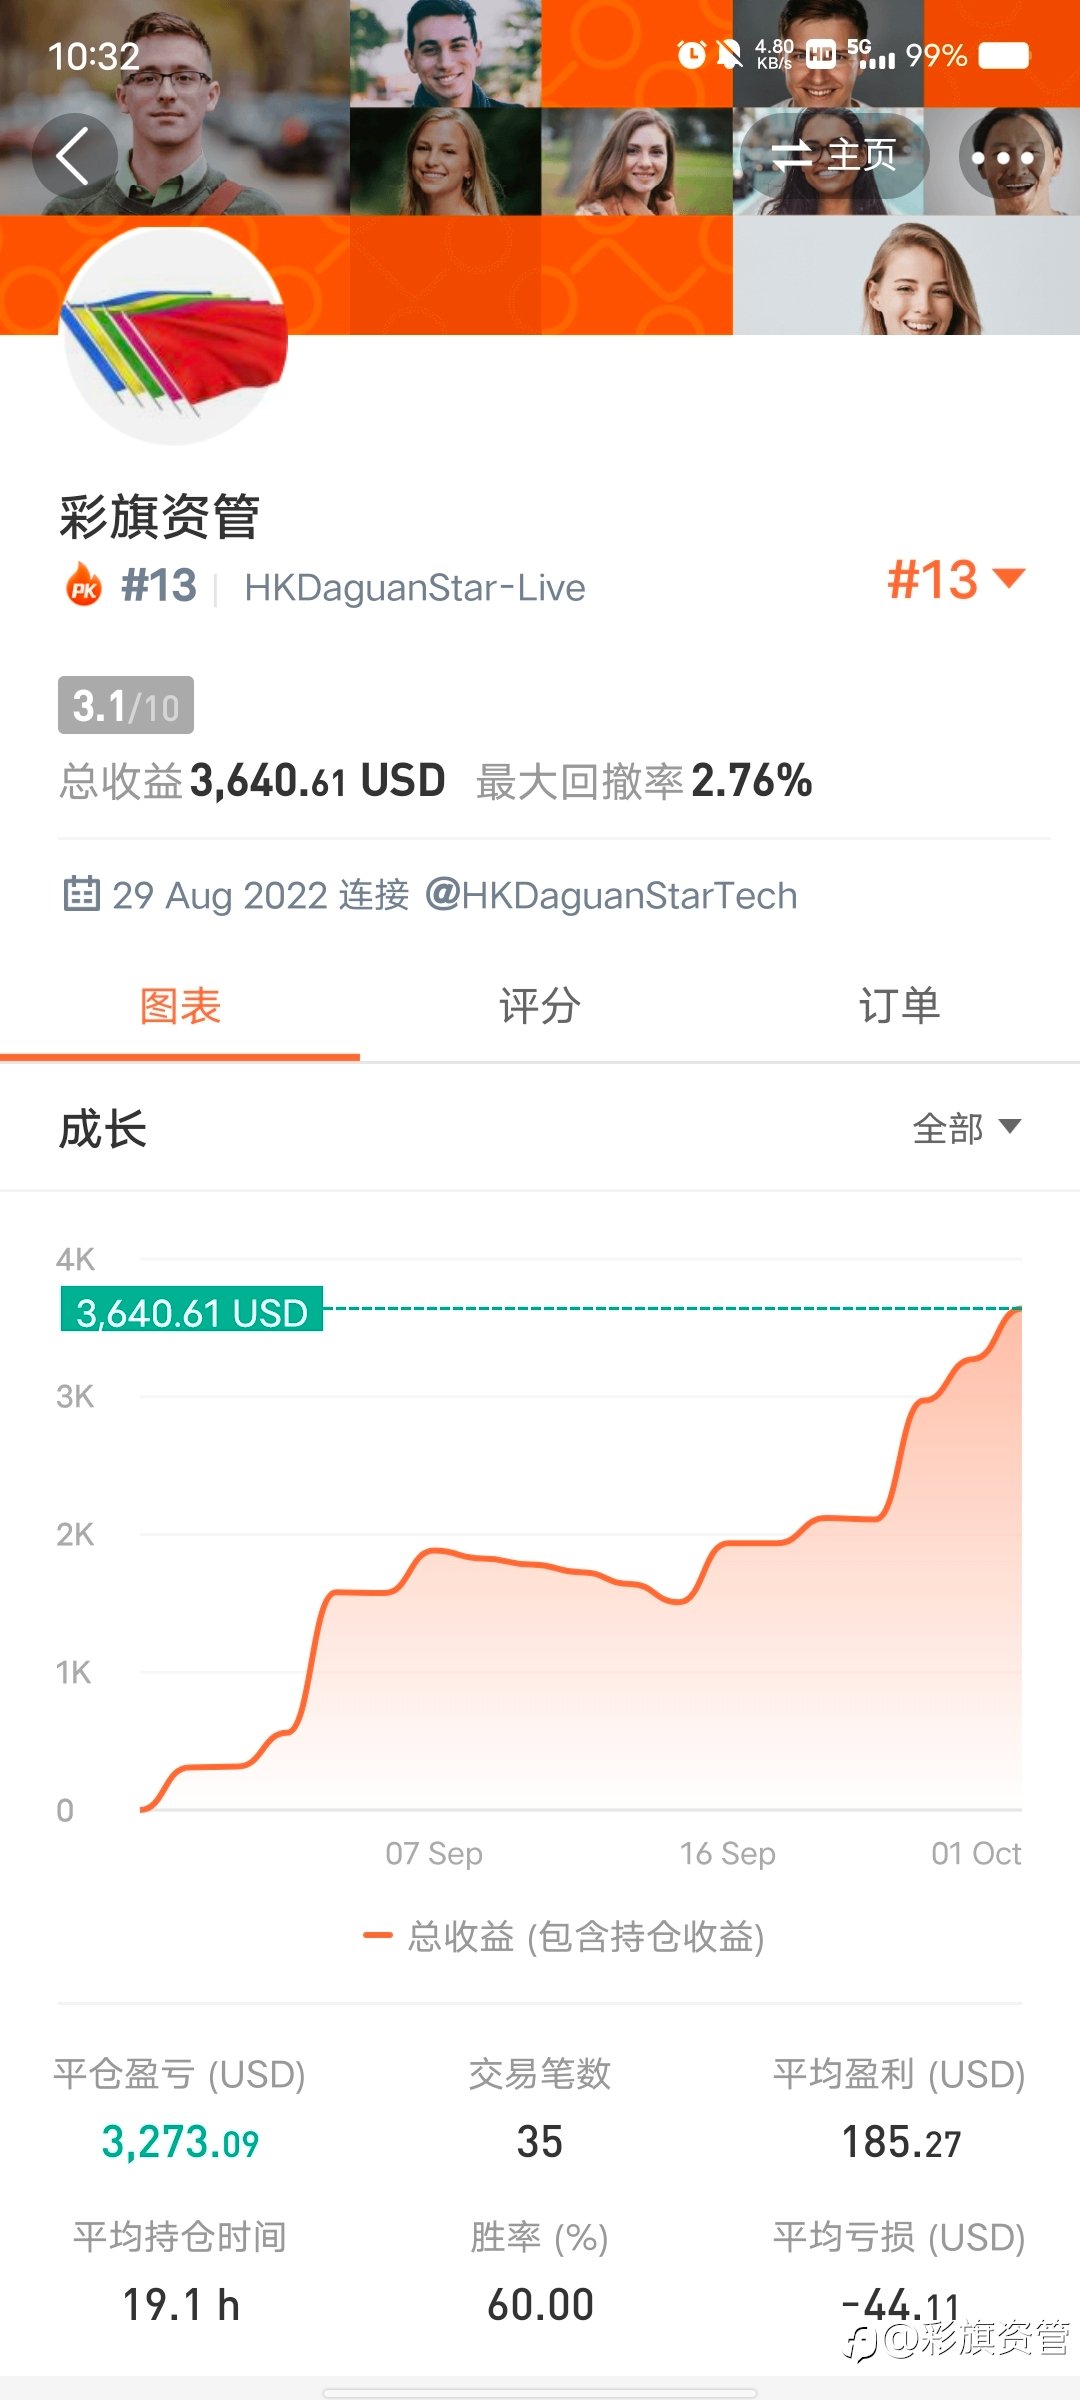Tap the 3,640.61 USD chart value label

pos(192,1310)
